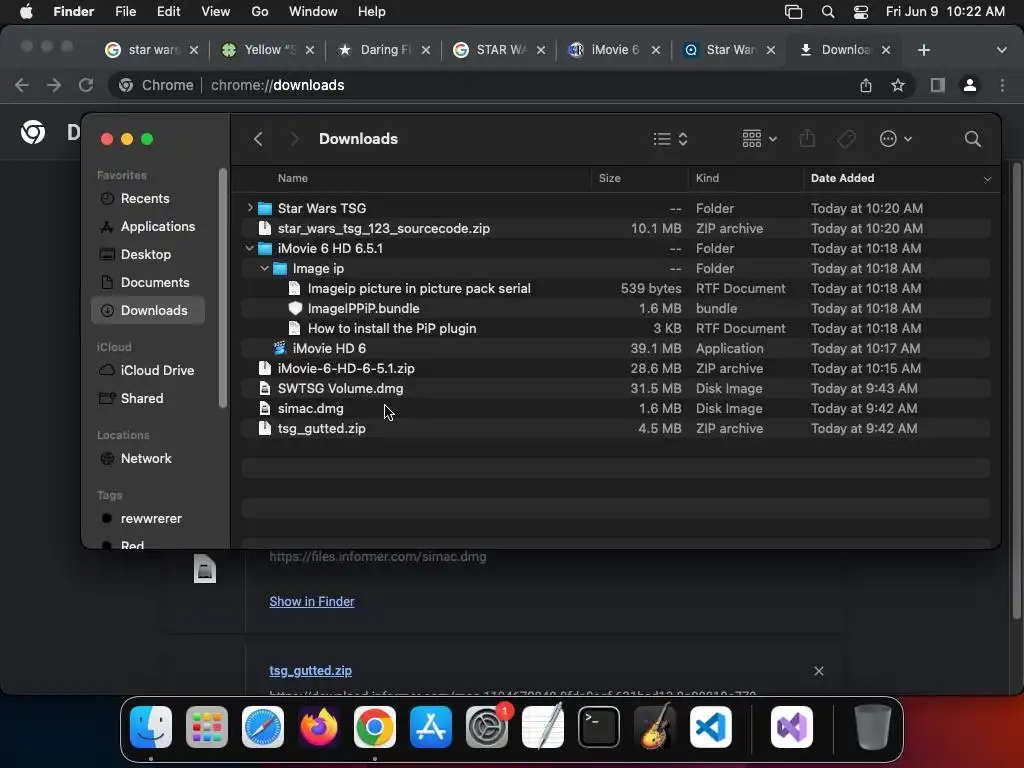The height and width of the screenshot is (768, 1024).
Task: Open Visual Studio Code in Dock
Action: pos(711,727)
